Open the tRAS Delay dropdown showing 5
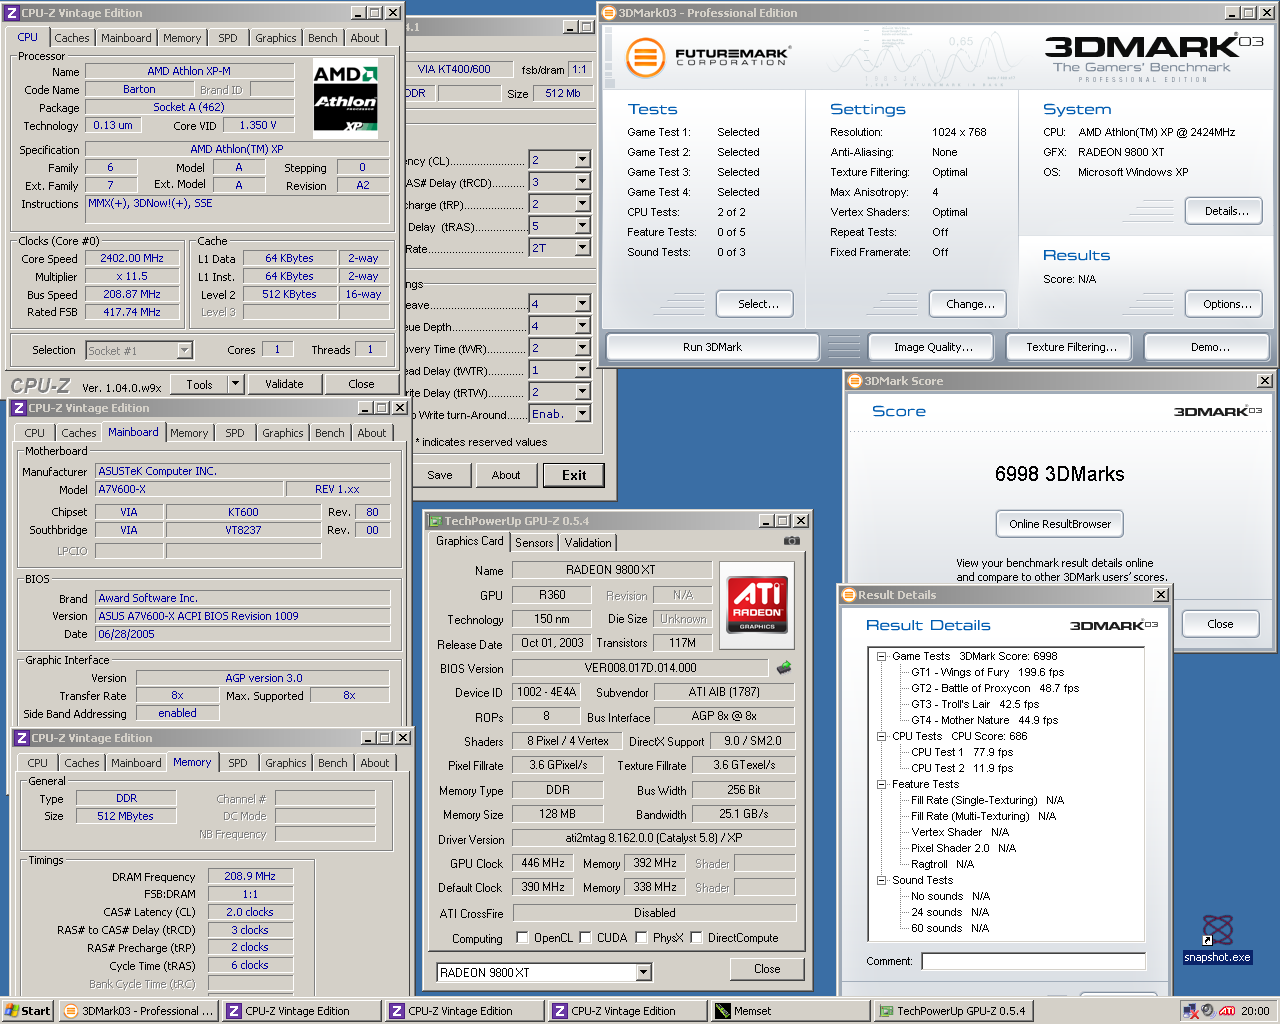Viewport: 1280px width, 1024px height. click(582, 226)
